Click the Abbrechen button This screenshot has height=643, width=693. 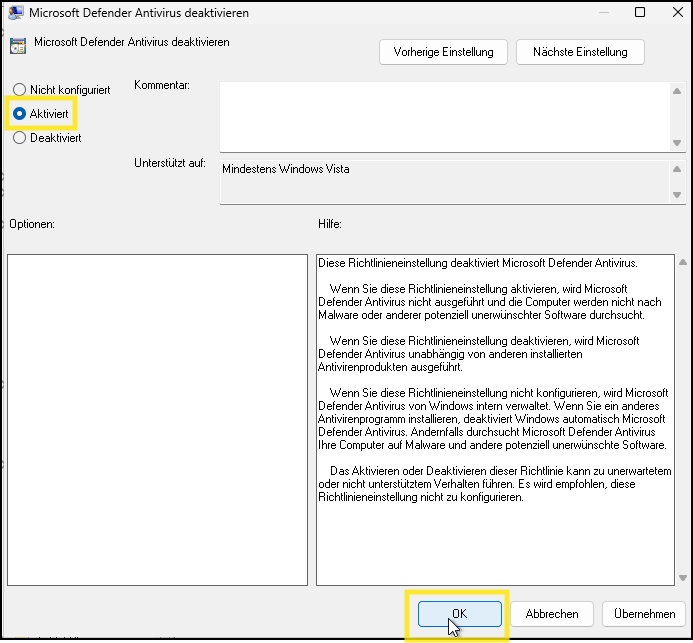(552, 614)
